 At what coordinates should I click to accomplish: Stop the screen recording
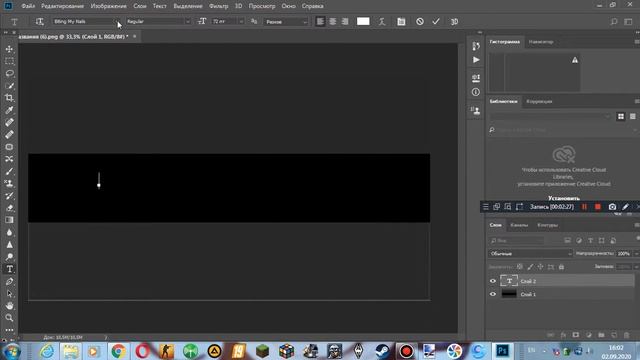(598, 207)
